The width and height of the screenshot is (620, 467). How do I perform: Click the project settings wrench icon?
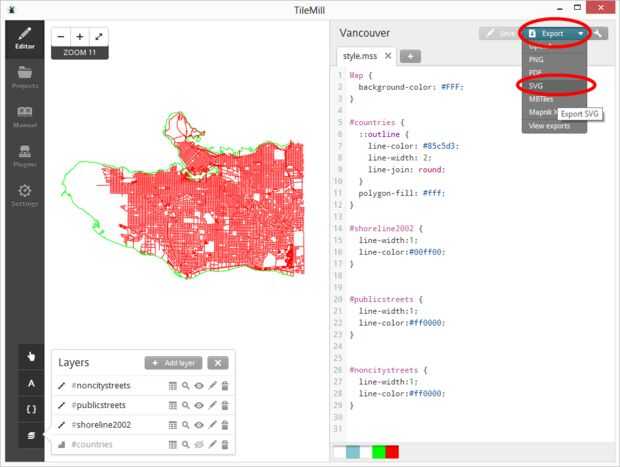tap(598, 34)
